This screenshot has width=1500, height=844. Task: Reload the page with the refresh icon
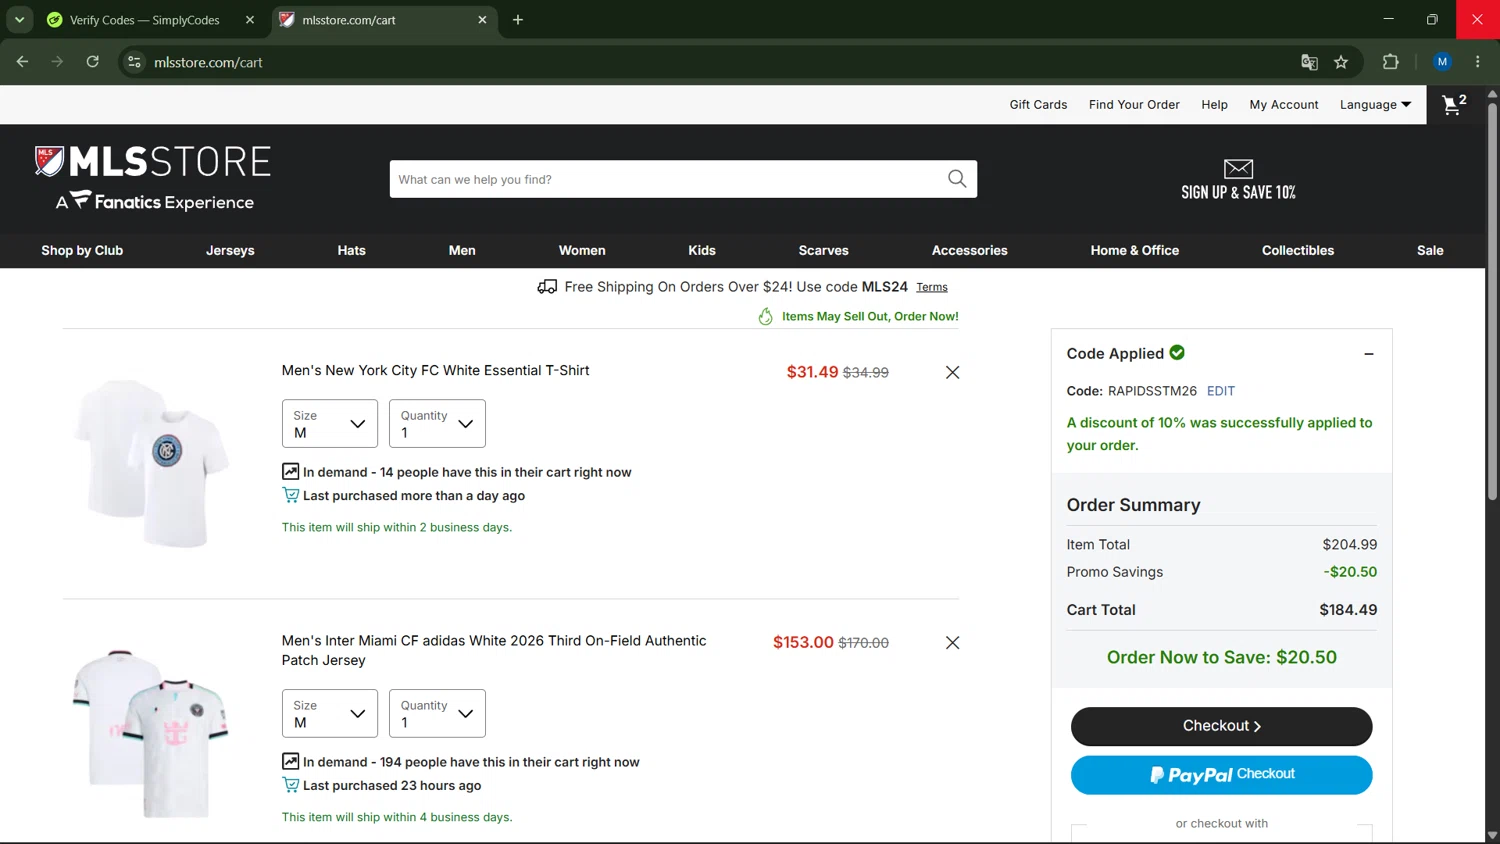[92, 62]
